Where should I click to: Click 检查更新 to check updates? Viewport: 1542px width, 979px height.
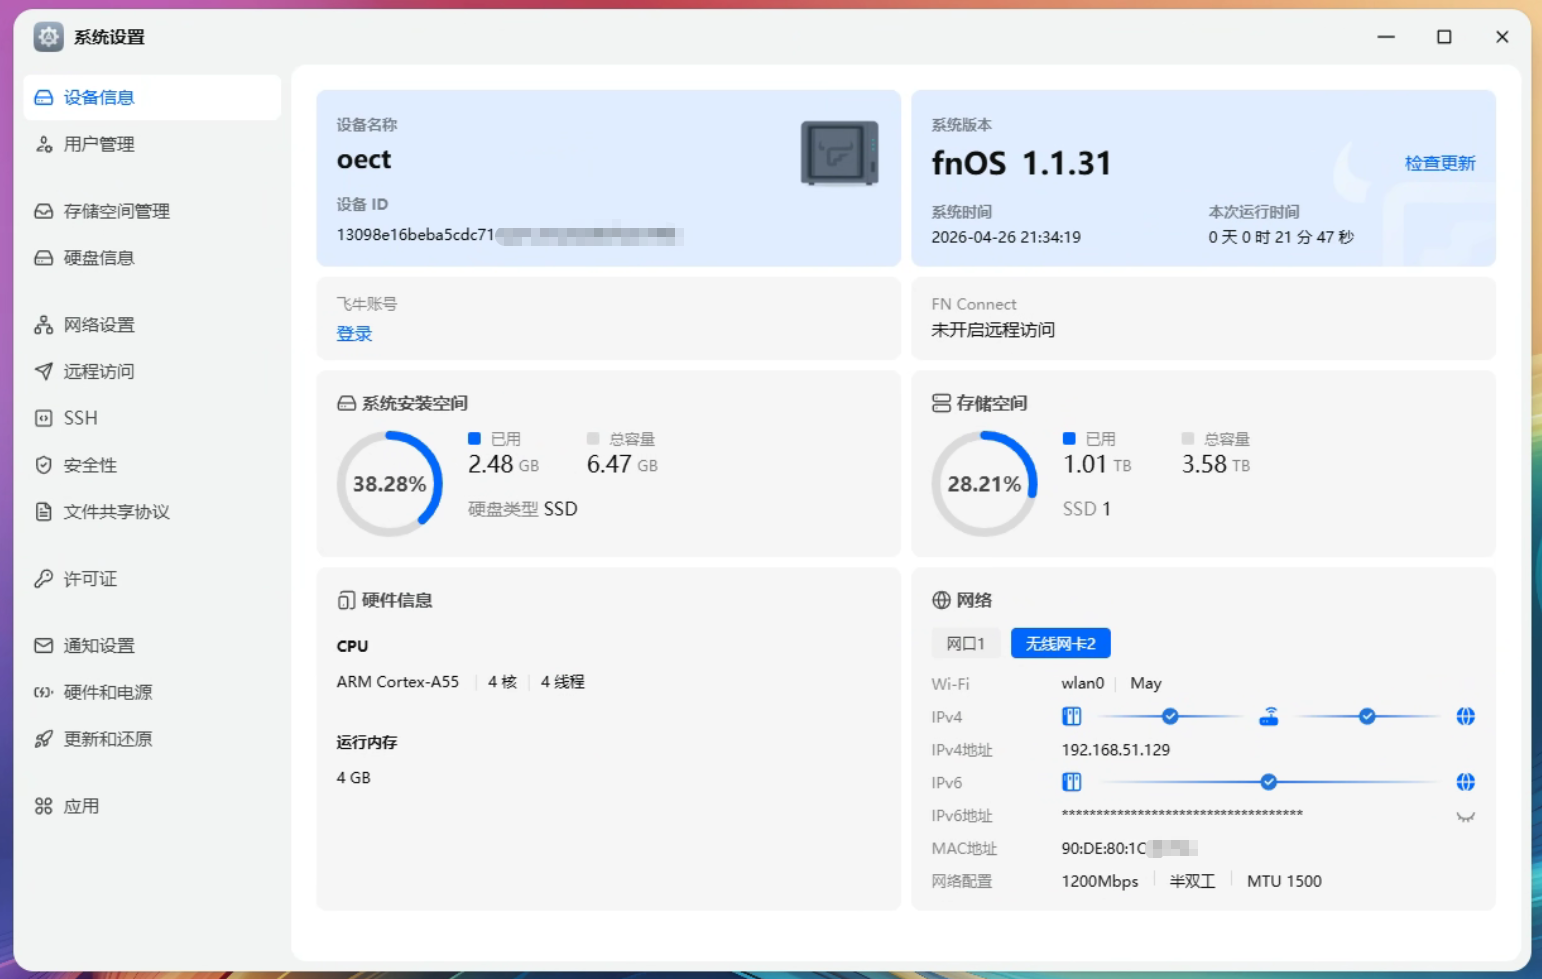tap(1439, 163)
